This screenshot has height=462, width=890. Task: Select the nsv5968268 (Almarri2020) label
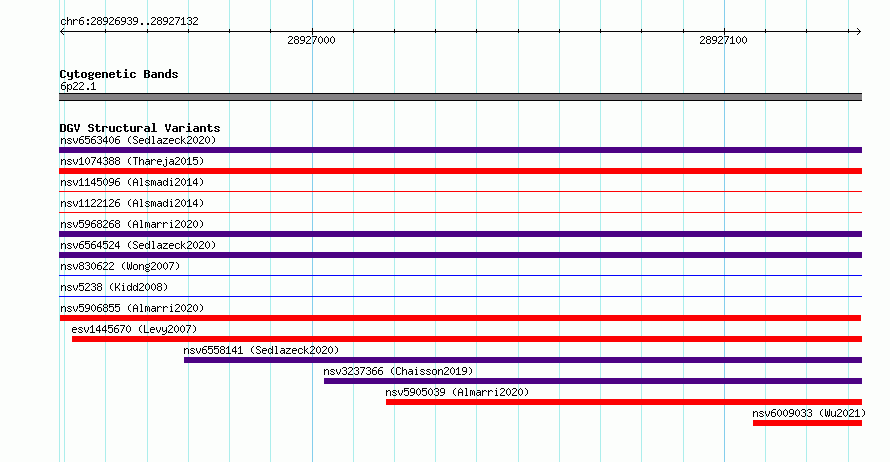132,224
